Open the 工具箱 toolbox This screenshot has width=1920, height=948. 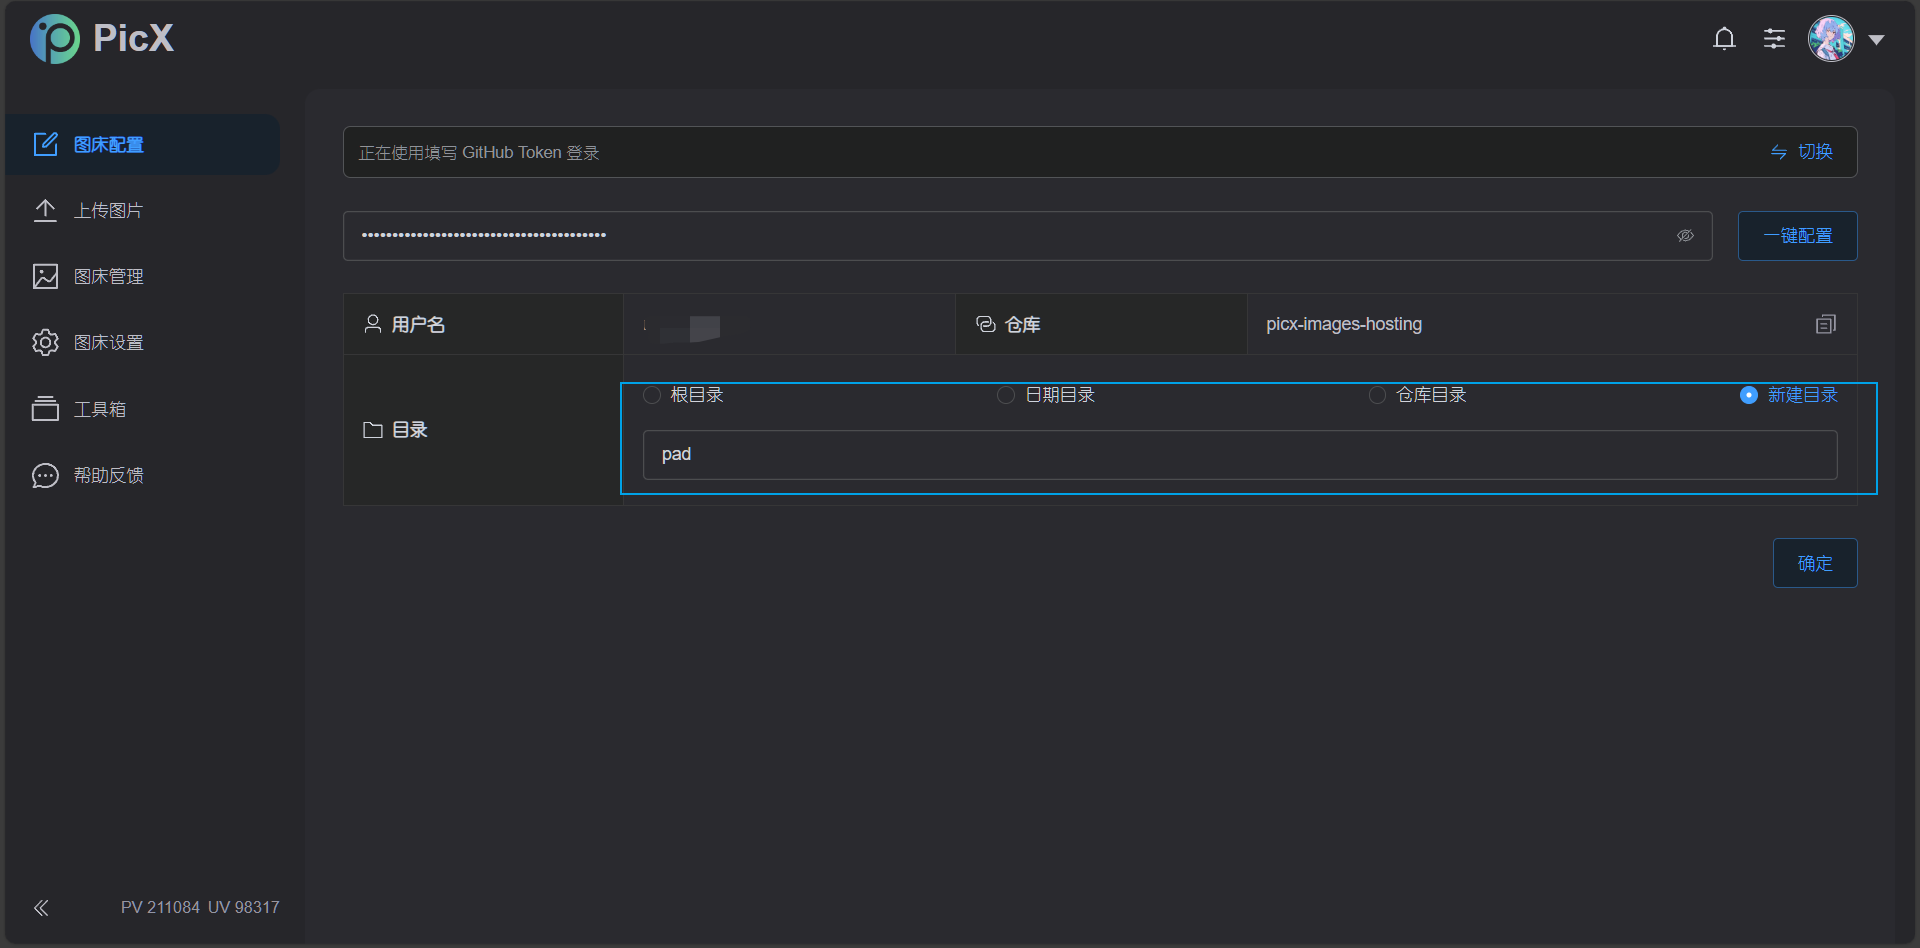pos(142,409)
